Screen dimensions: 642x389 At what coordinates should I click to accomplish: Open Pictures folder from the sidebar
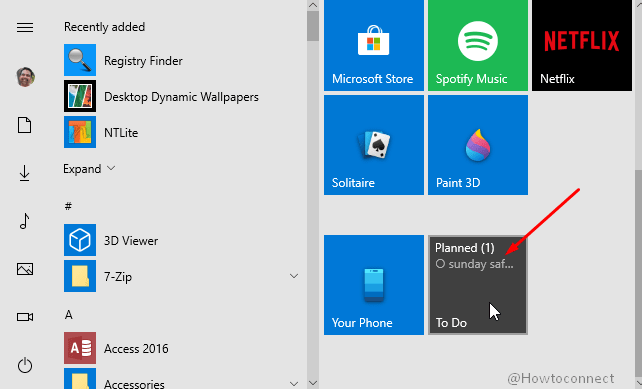[25, 269]
